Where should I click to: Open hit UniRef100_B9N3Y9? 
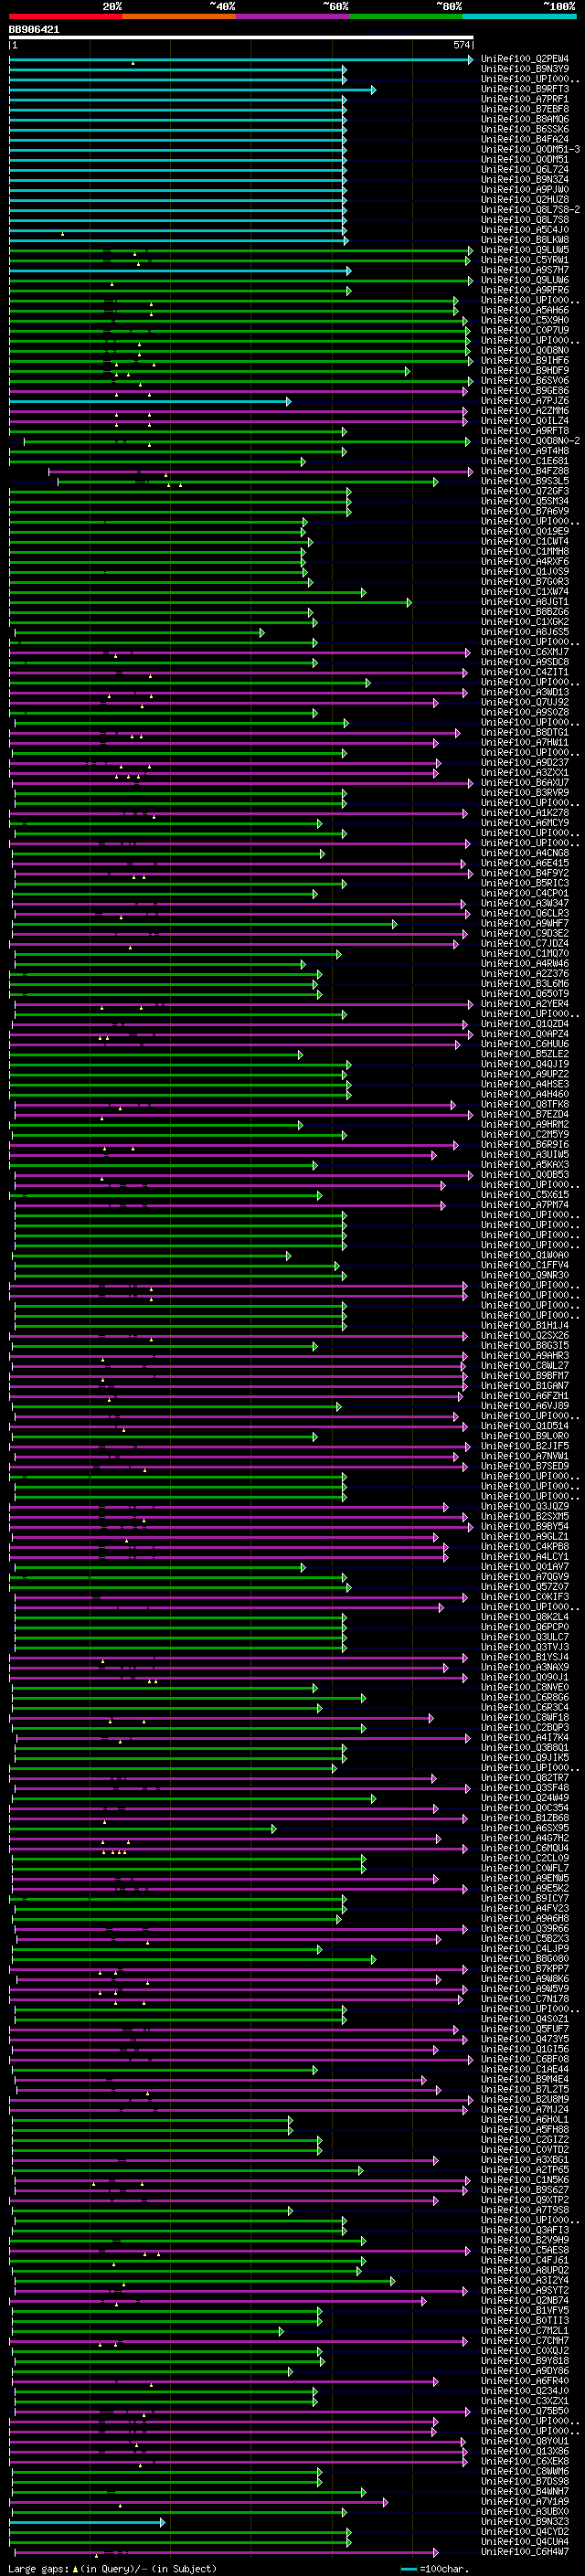[x=525, y=69]
